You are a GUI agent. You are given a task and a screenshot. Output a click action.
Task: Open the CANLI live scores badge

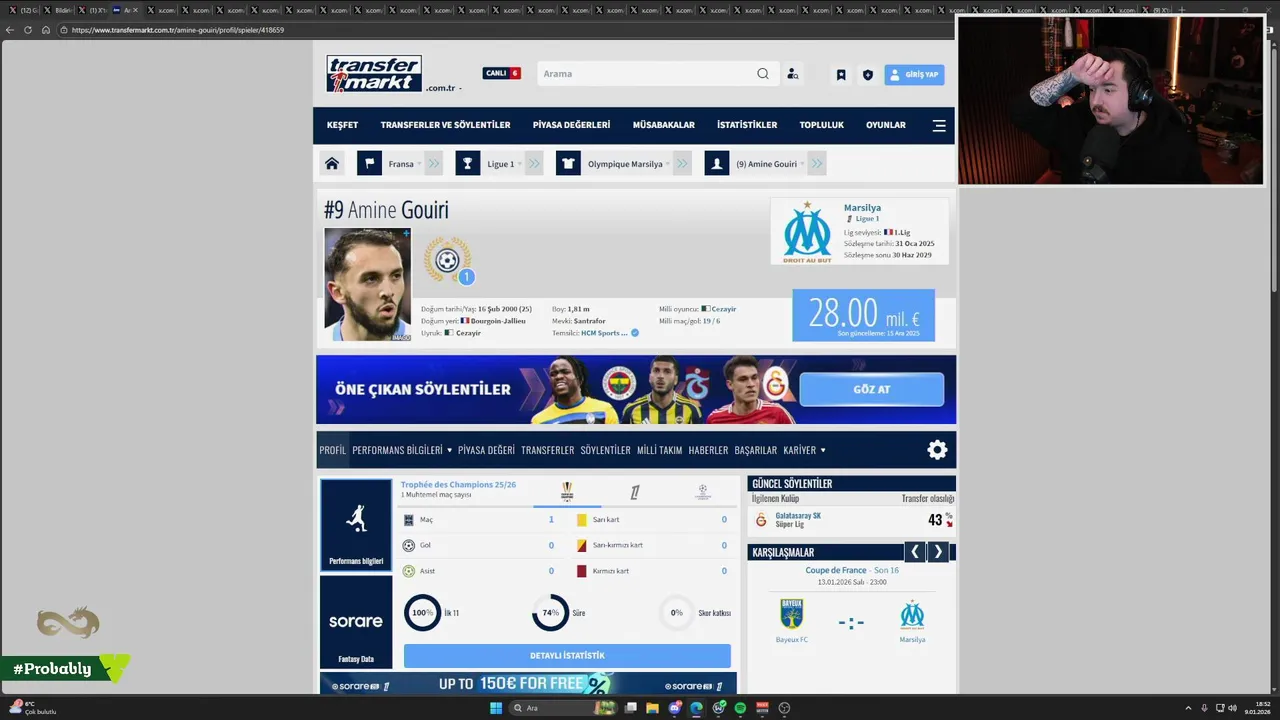click(x=502, y=73)
